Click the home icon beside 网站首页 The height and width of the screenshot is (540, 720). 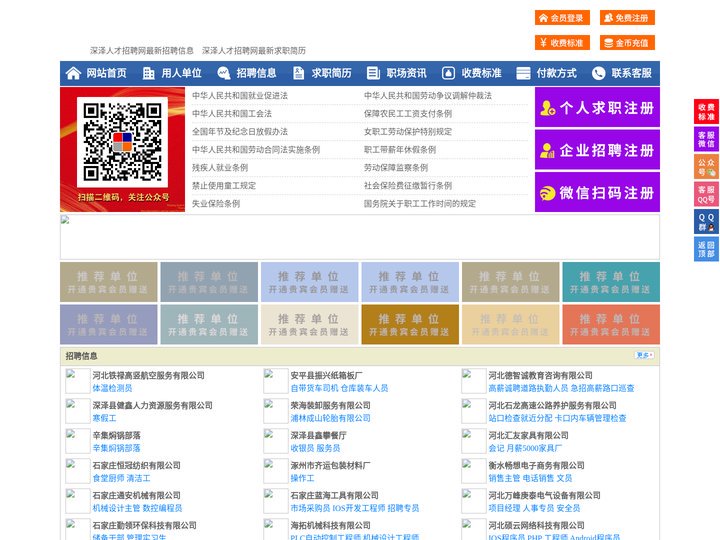tap(73, 73)
